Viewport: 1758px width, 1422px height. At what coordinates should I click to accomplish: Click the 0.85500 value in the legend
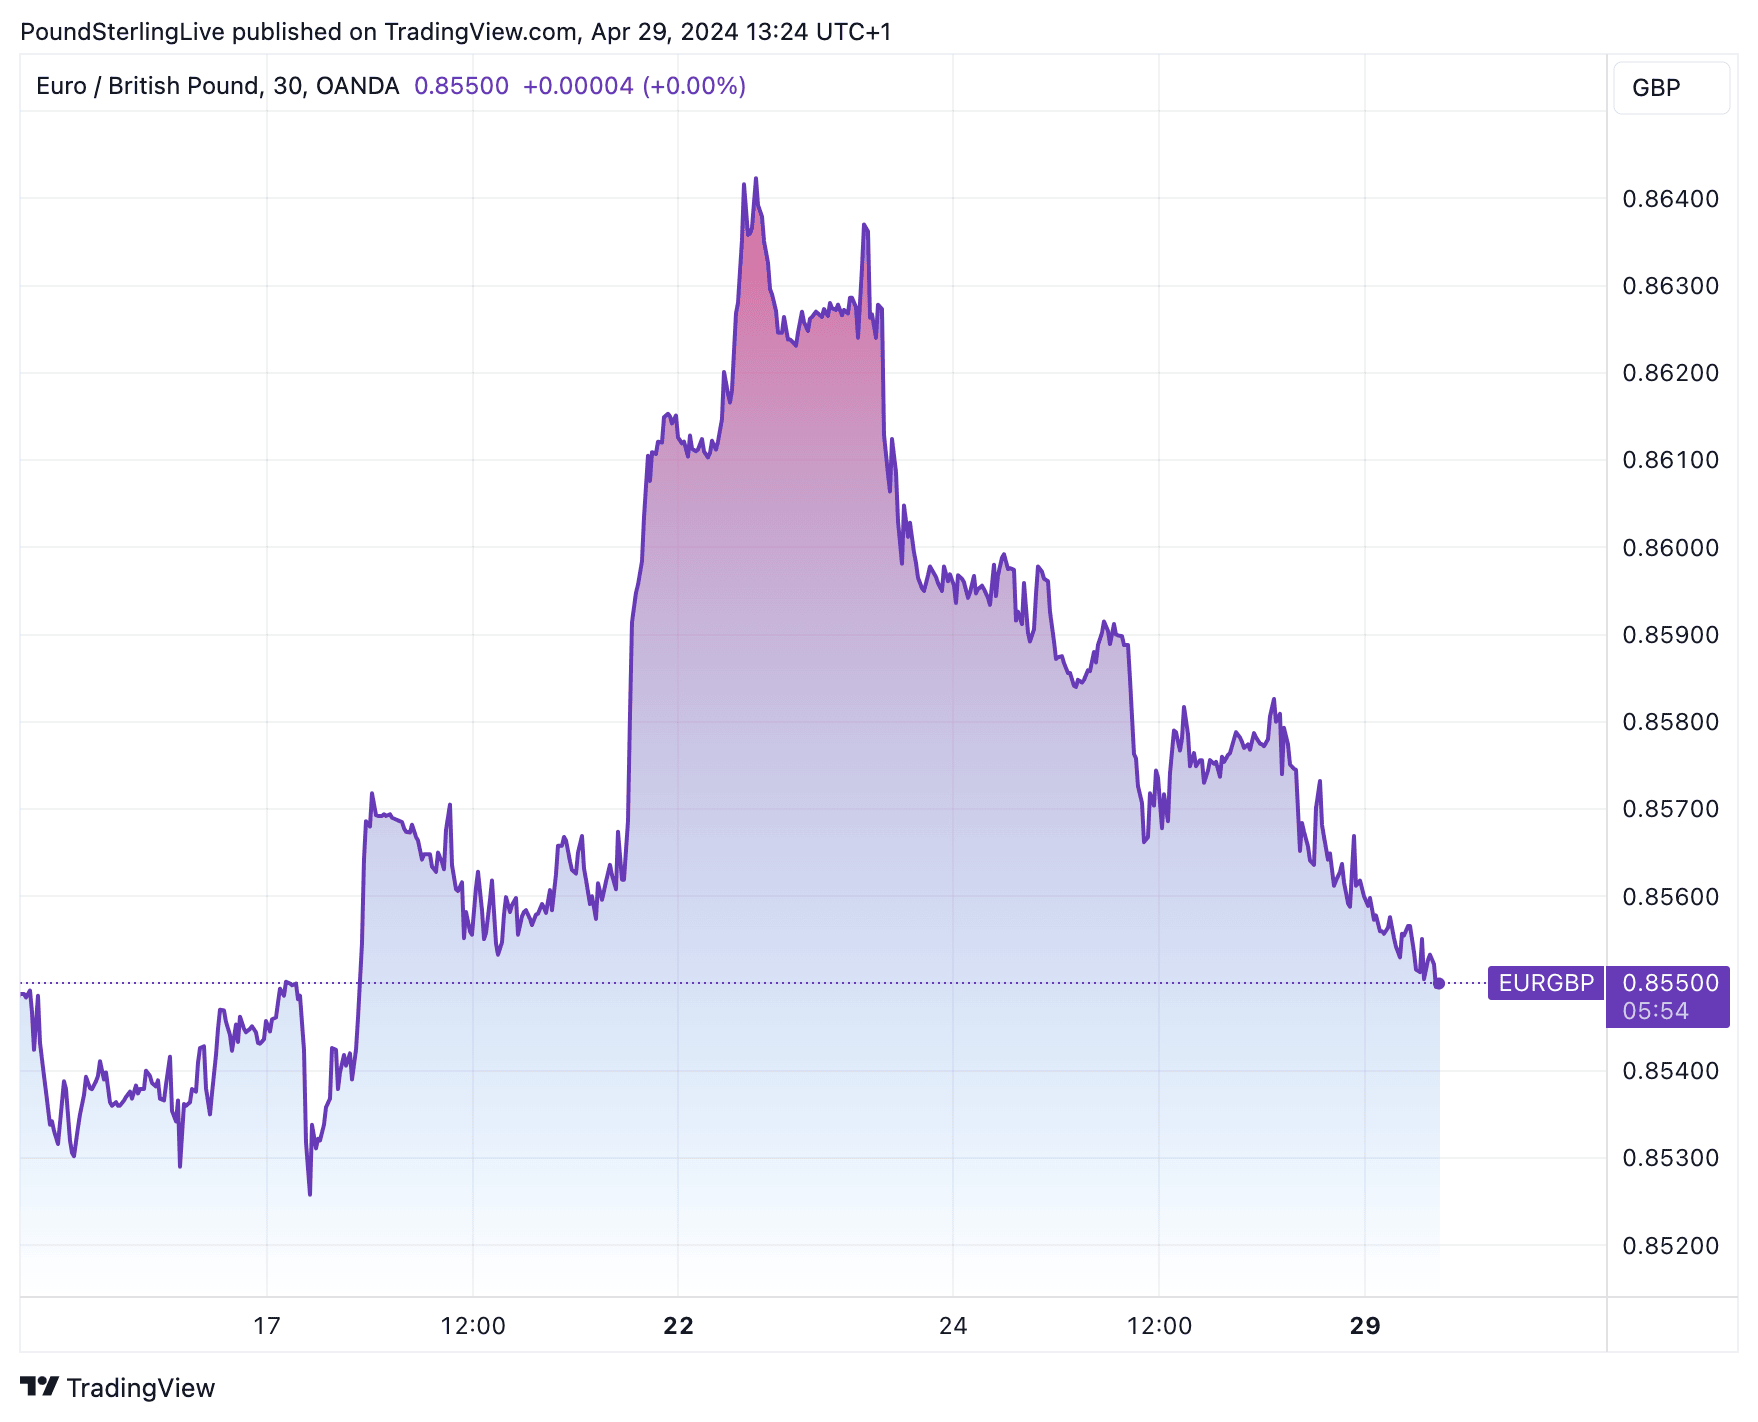point(461,86)
